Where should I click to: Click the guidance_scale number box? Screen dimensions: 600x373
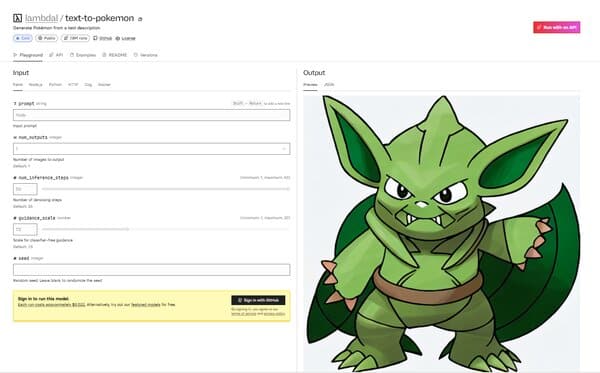(25, 230)
